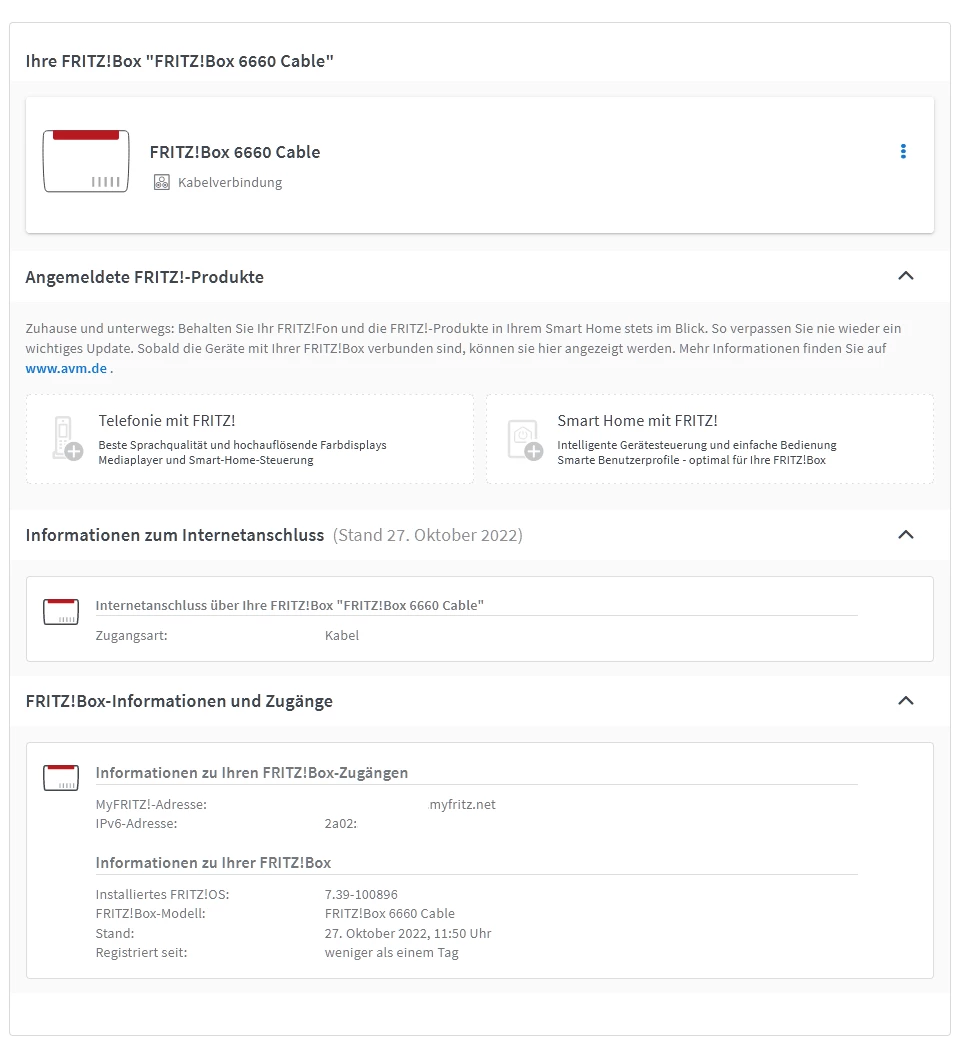Viewport: 959px width, 1055px height.
Task: Click the FRITZ!Box 6660 Cable device title
Action: click(235, 152)
